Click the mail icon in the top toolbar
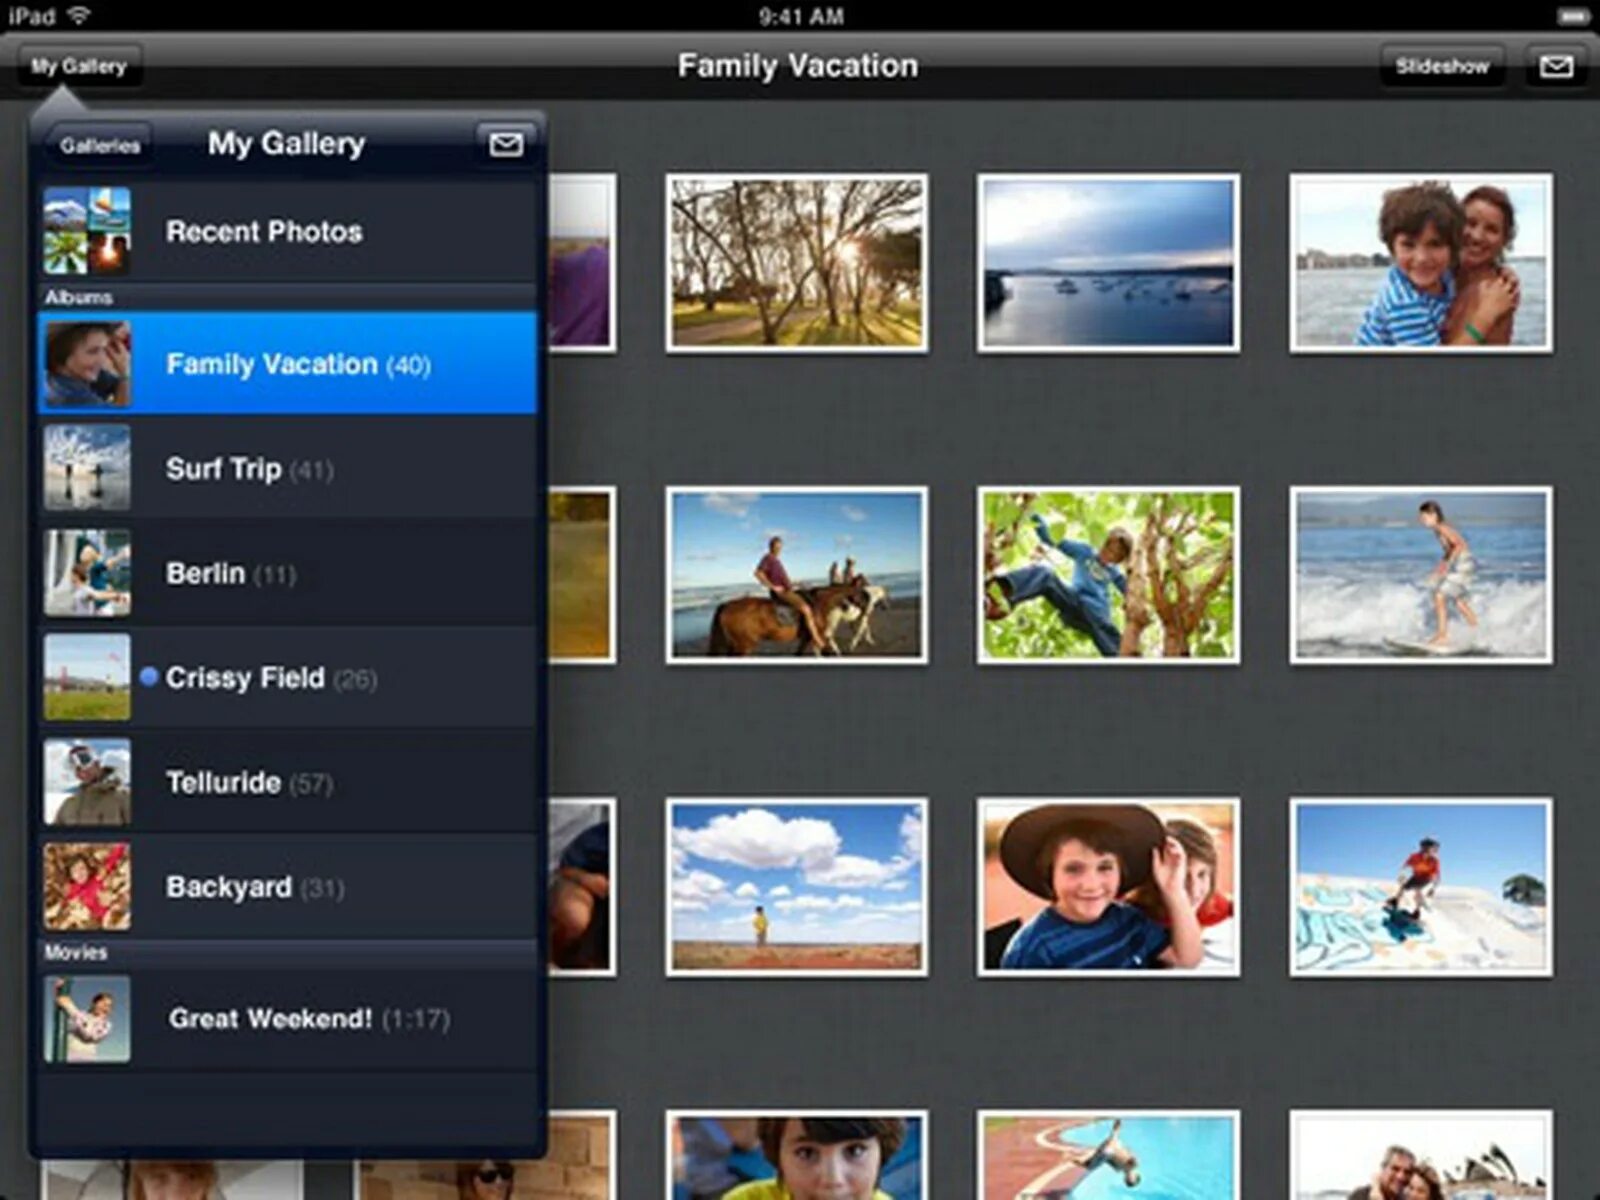This screenshot has width=1600, height=1200. click(x=1555, y=67)
